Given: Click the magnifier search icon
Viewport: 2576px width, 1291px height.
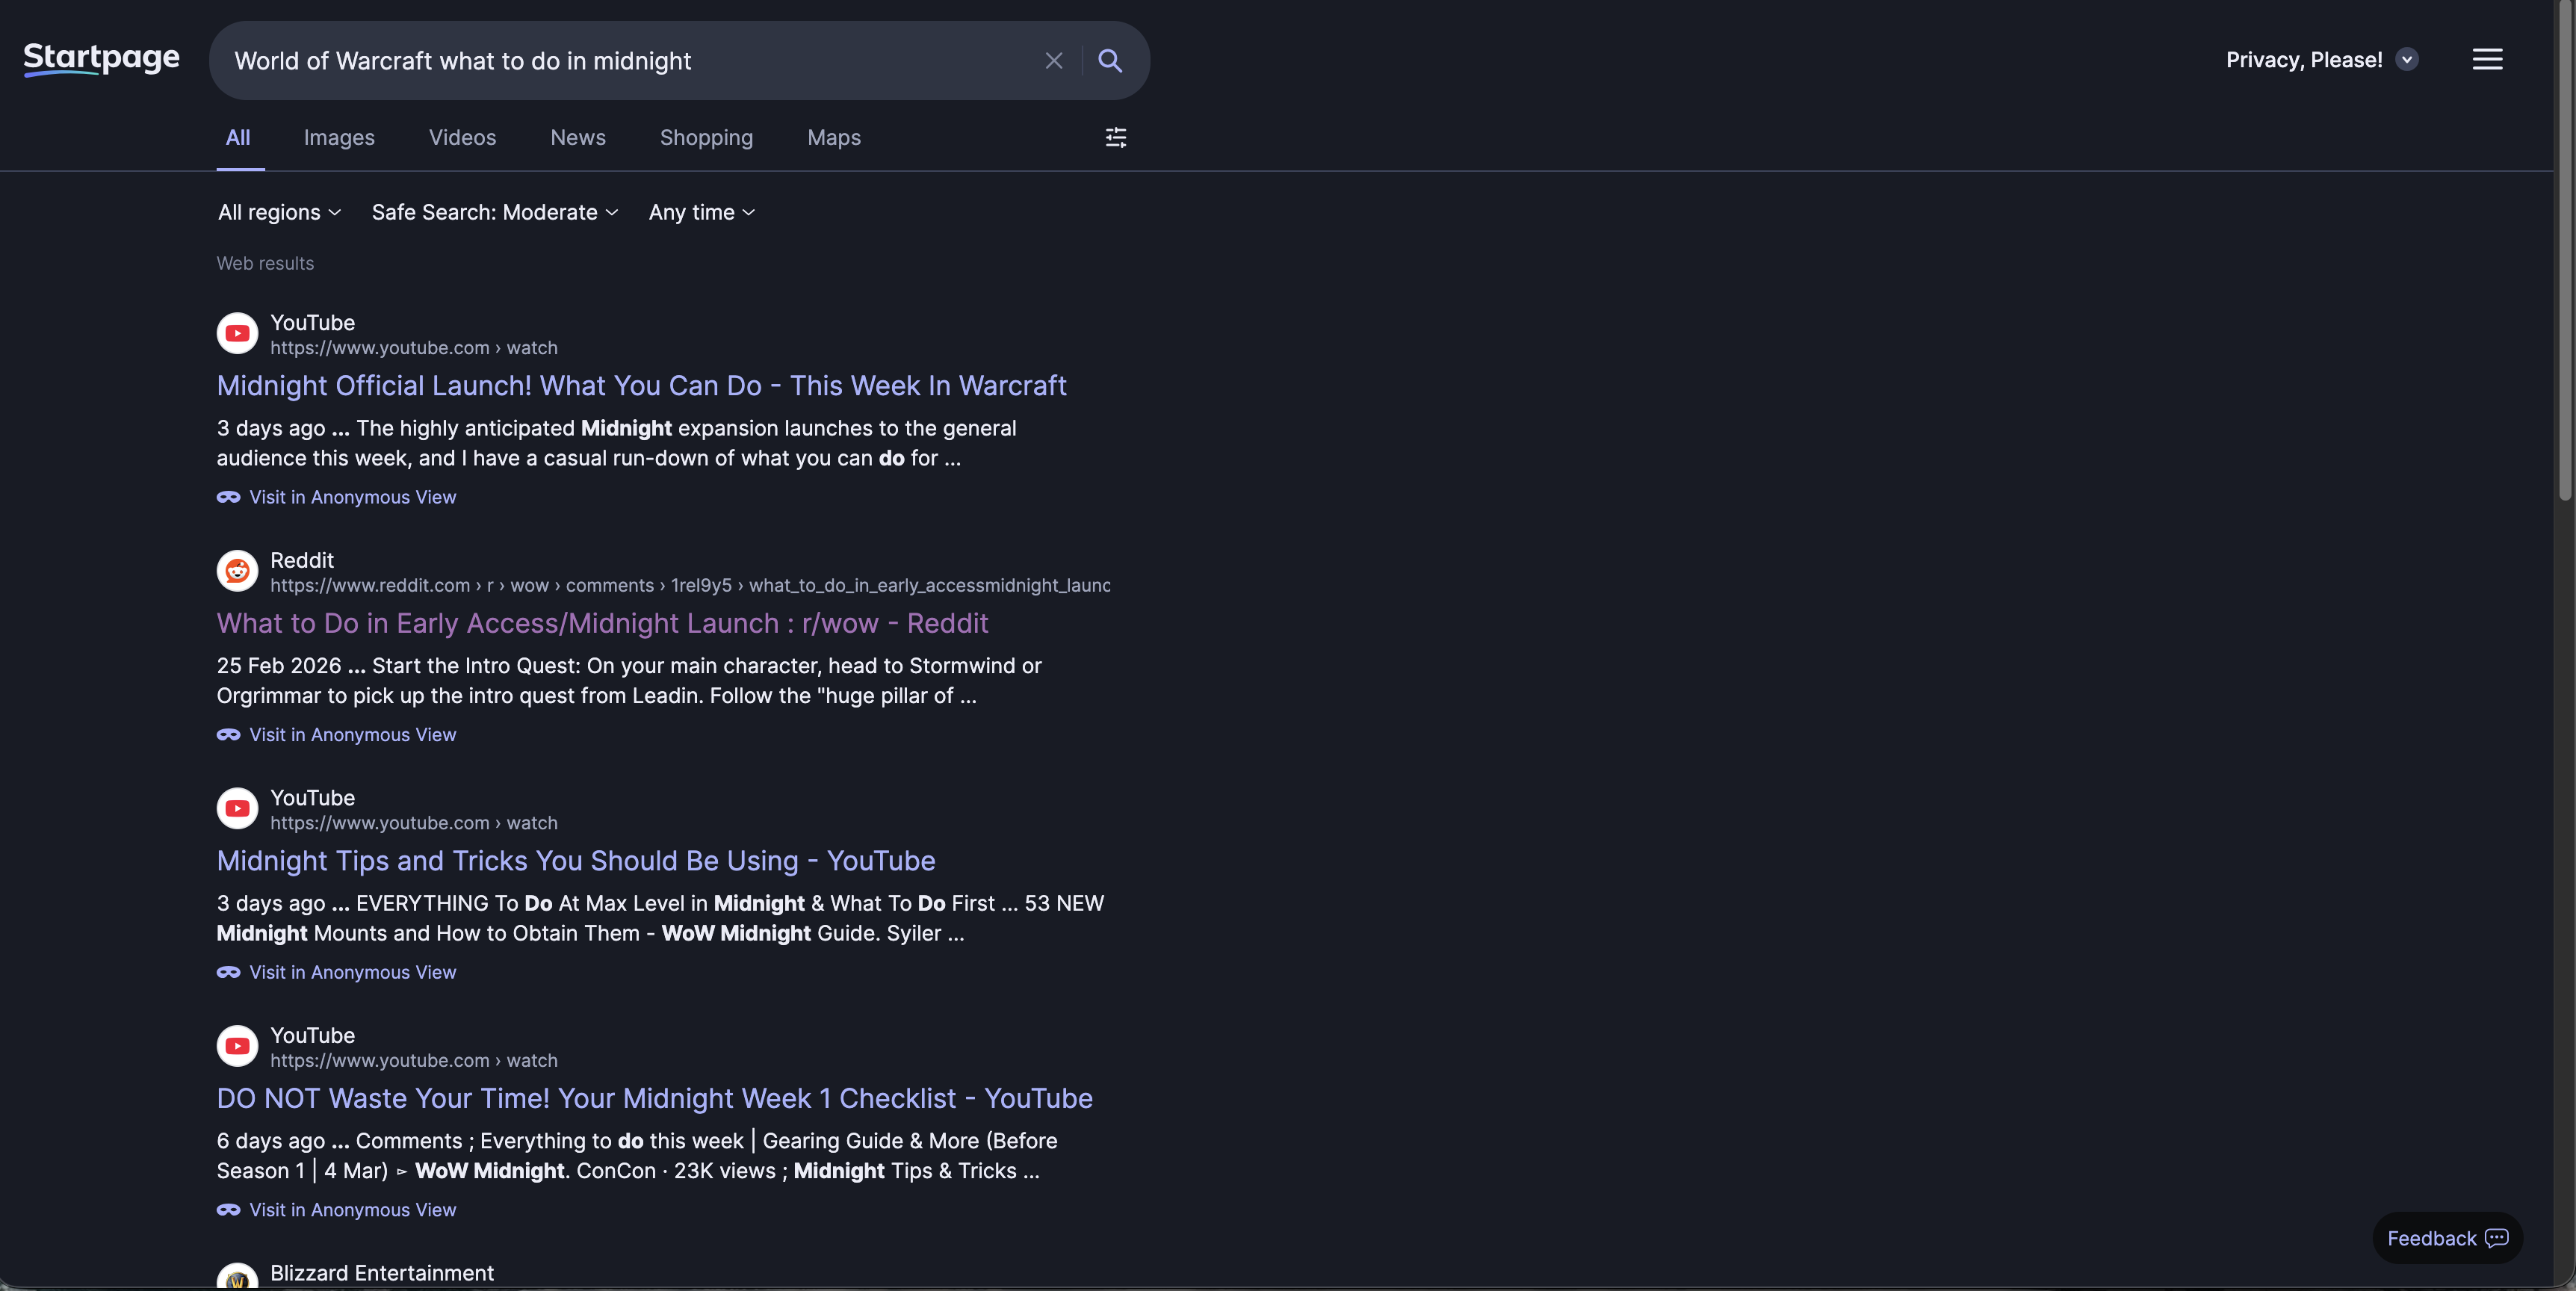Looking at the screenshot, I should [1110, 61].
